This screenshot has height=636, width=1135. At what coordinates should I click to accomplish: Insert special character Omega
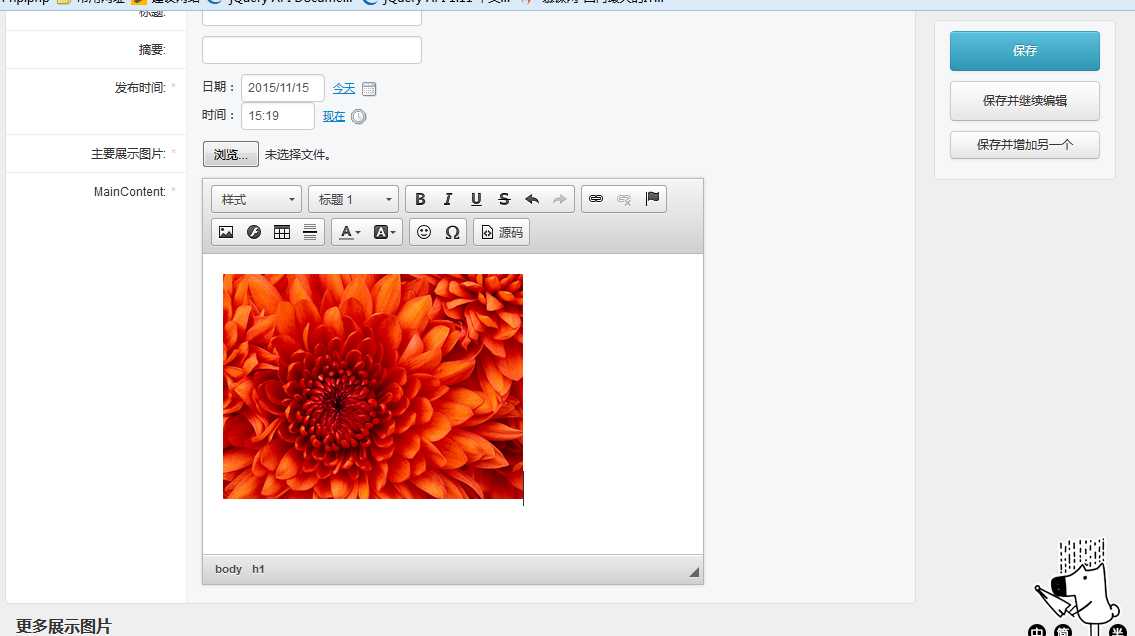pyautogui.click(x=452, y=232)
